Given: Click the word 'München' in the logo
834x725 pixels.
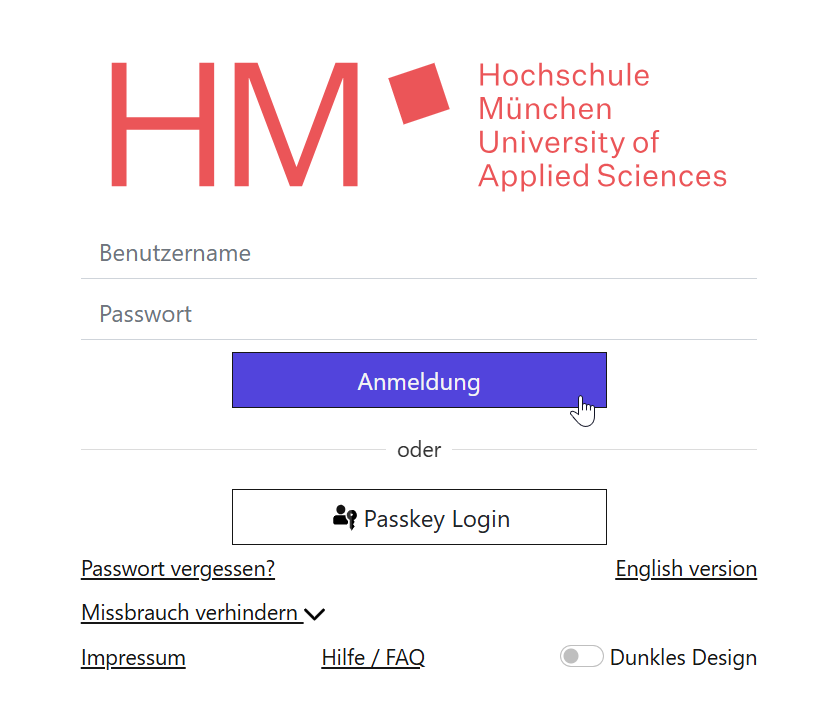Looking at the screenshot, I should (545, 108).
